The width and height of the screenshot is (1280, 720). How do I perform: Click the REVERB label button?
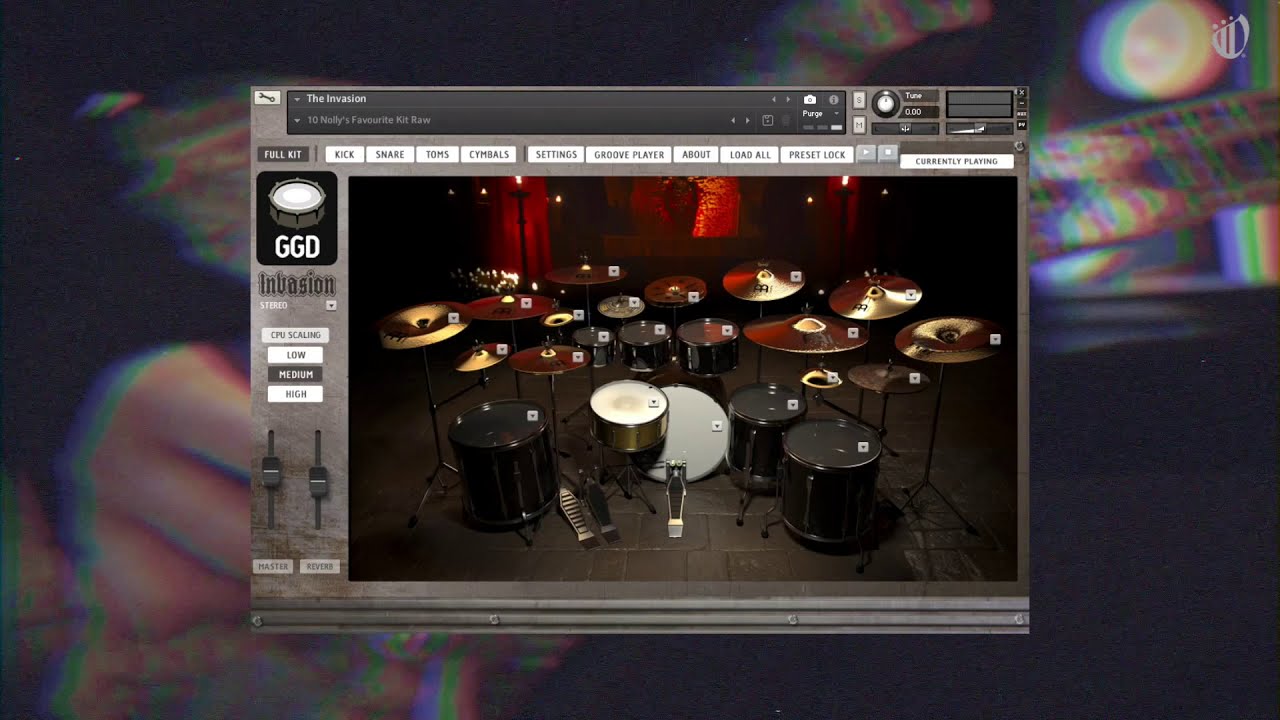coord(320,566)
